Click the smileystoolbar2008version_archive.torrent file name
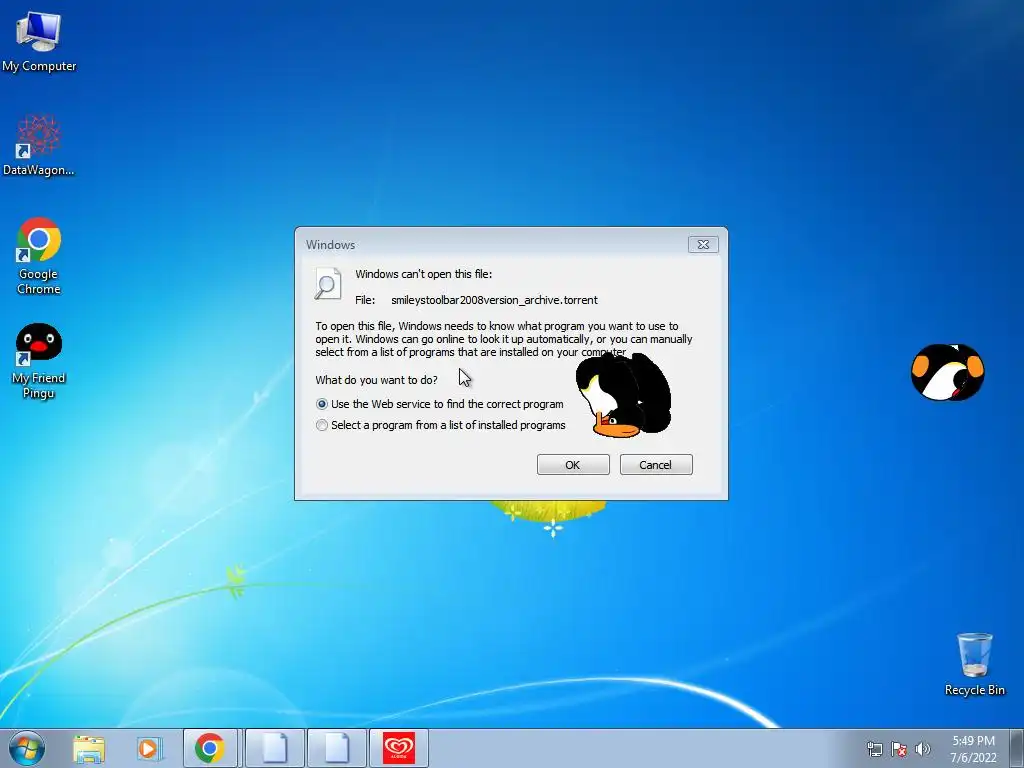This screenshot has height=768, width=1024. [x=494, y=300]
